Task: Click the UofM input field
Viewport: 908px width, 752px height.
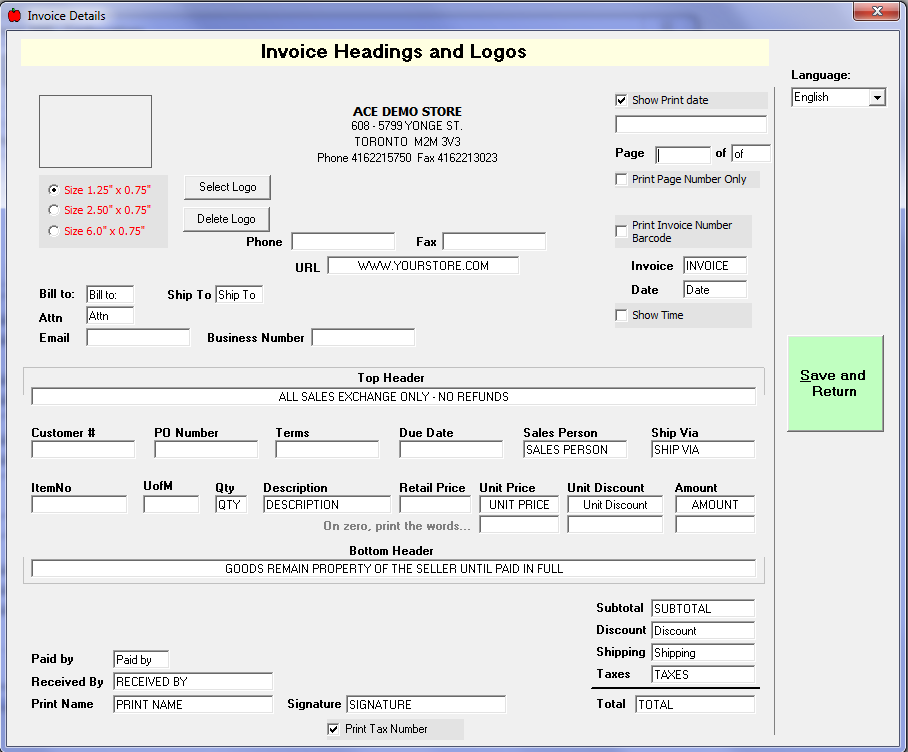Action: (171, 505)
